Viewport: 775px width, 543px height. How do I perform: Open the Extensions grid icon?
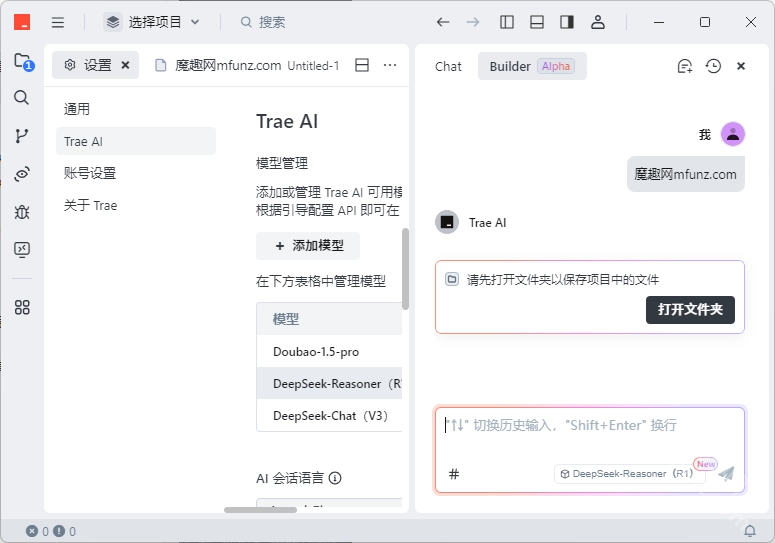pos(22,307)
